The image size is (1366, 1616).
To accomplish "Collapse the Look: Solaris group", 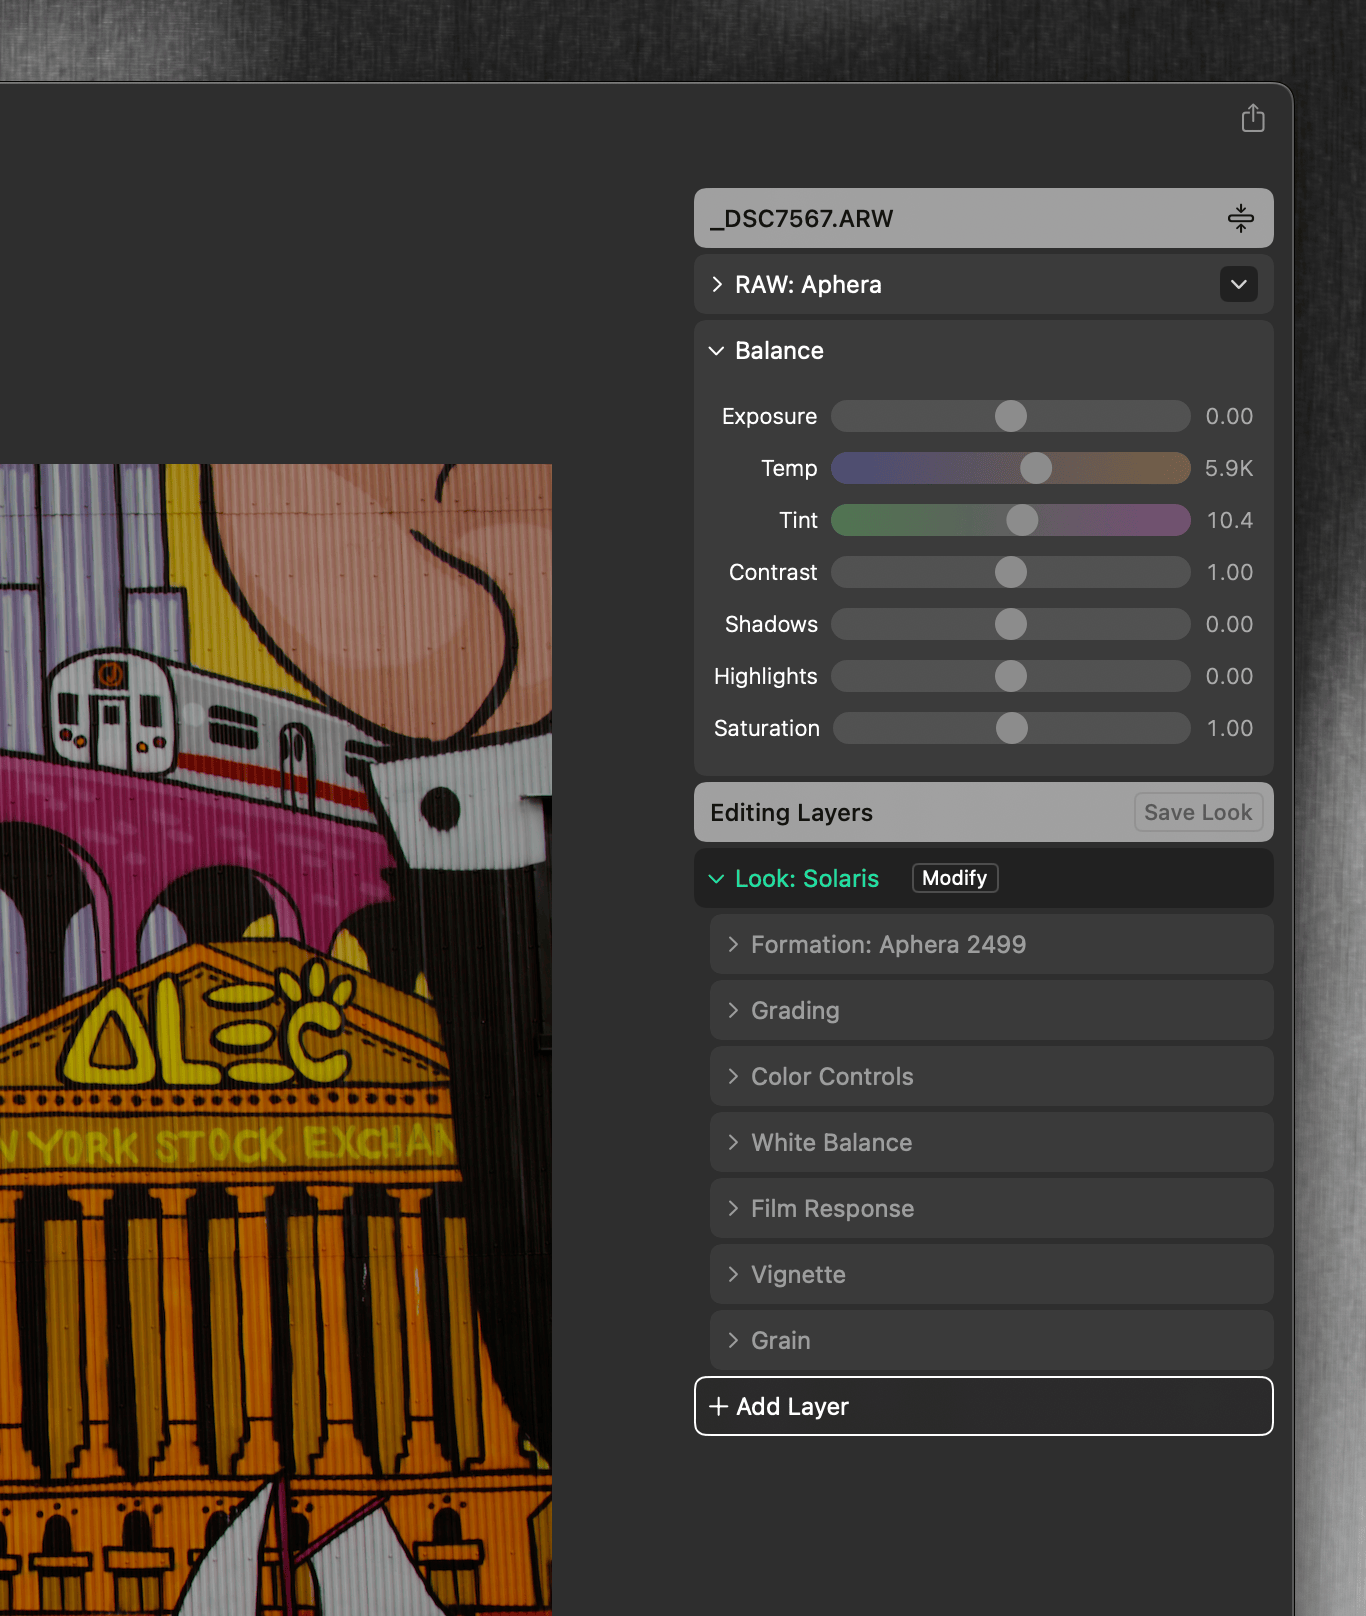I will tap(716, 879).
